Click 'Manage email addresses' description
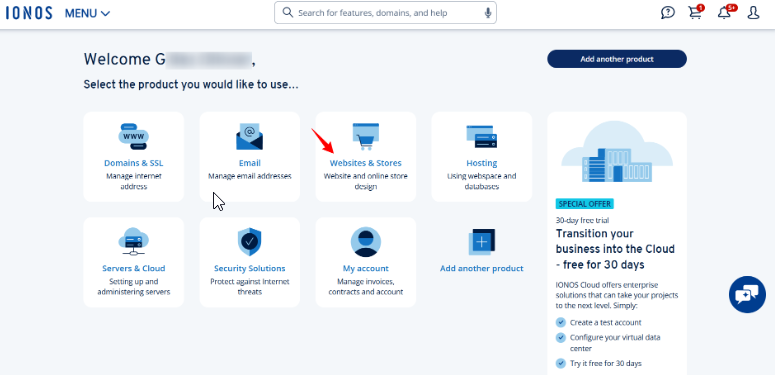Screen dimensions: 775x375 coord(250,176)
